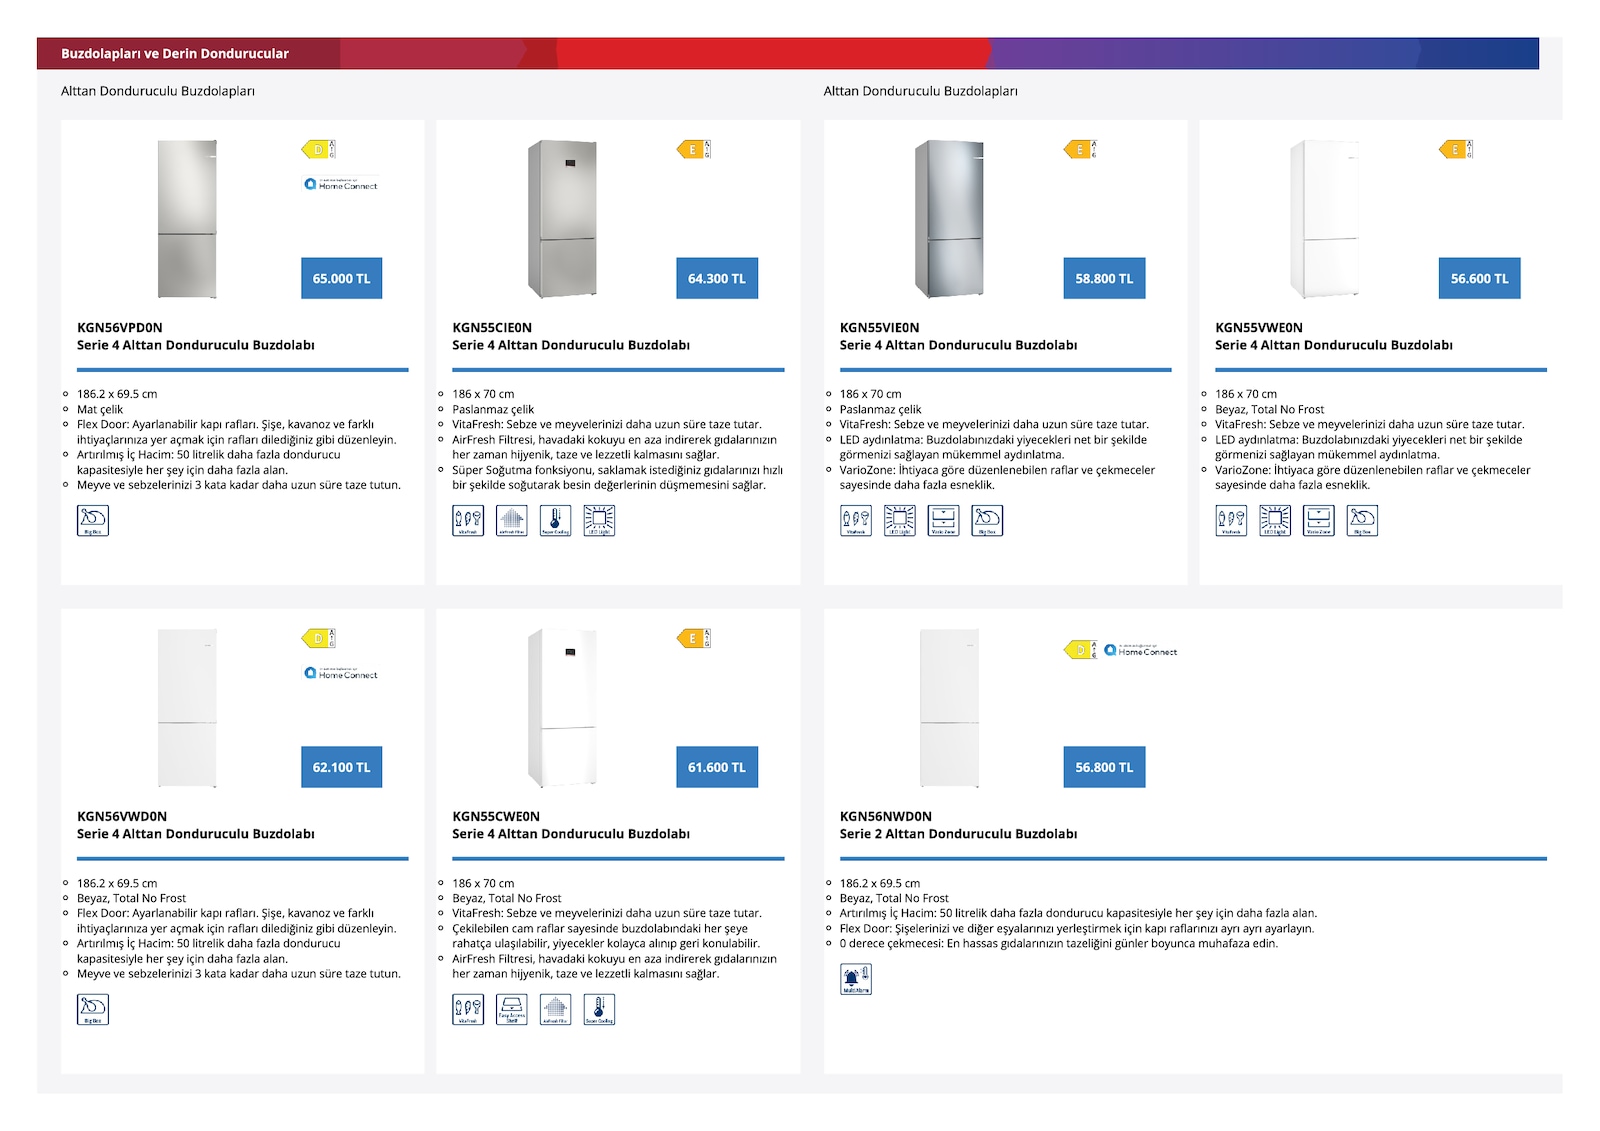
Task: Click the LED Light icon under KGN55CIE0N
Action: (x=599, y=521)
